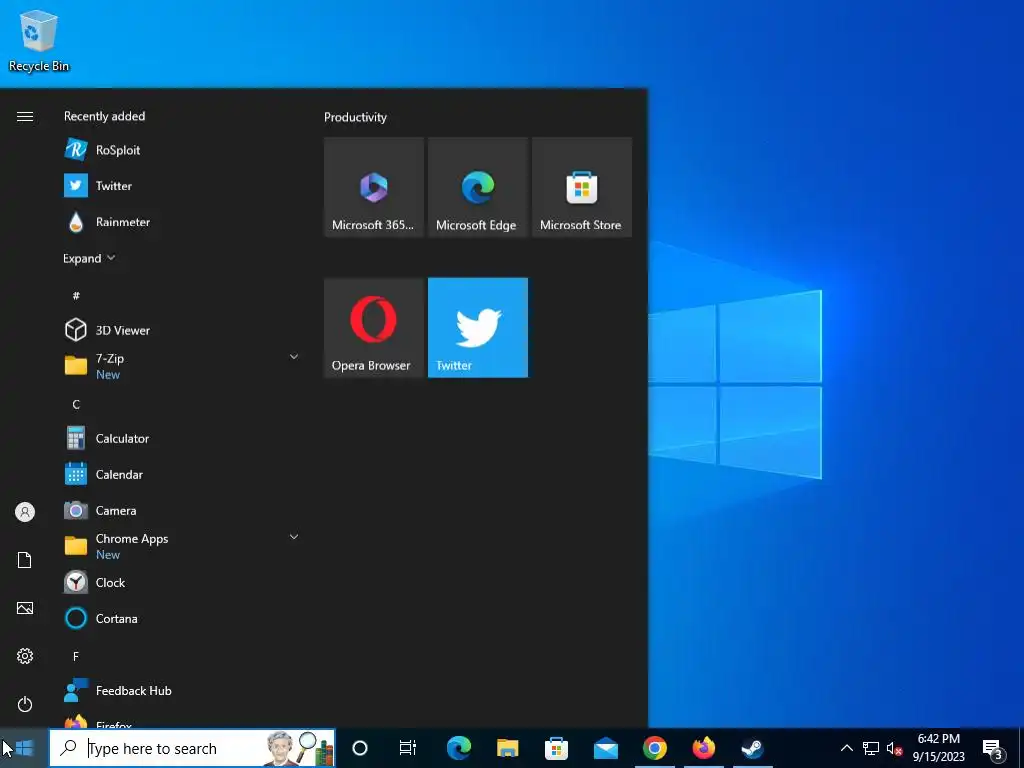Launch Cortana from the app list
Image resolution: width=1024 pixels, height=768 pixels.
coord(180,618)
